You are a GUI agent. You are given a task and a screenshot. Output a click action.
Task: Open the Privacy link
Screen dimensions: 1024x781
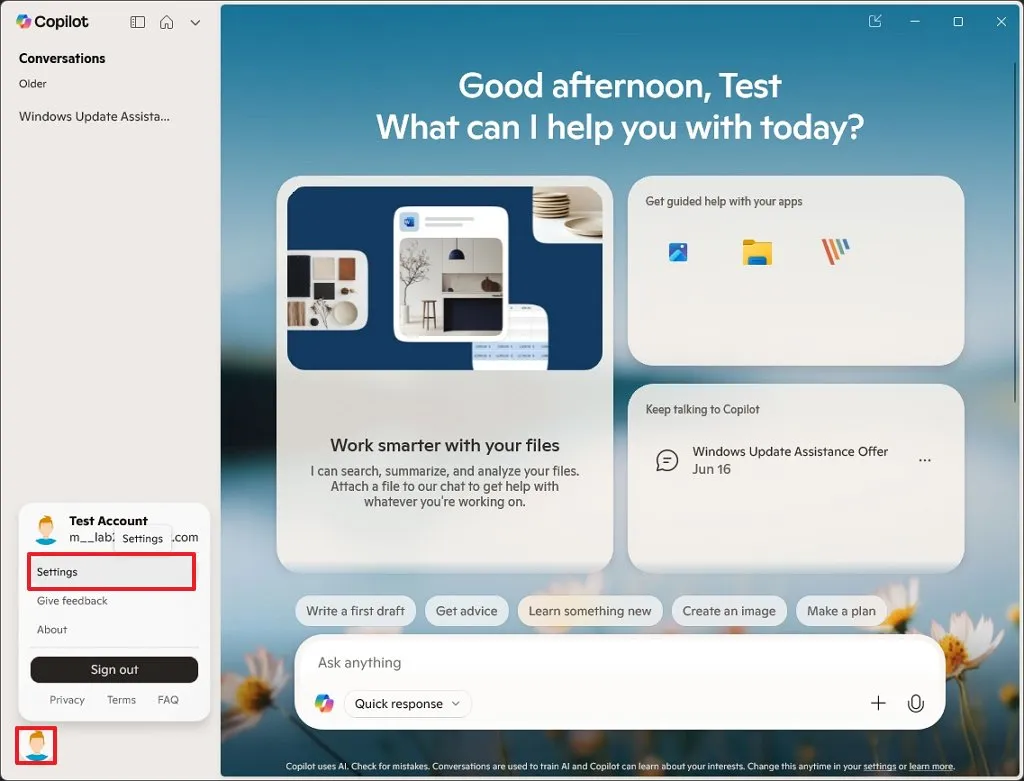point(67,700)
